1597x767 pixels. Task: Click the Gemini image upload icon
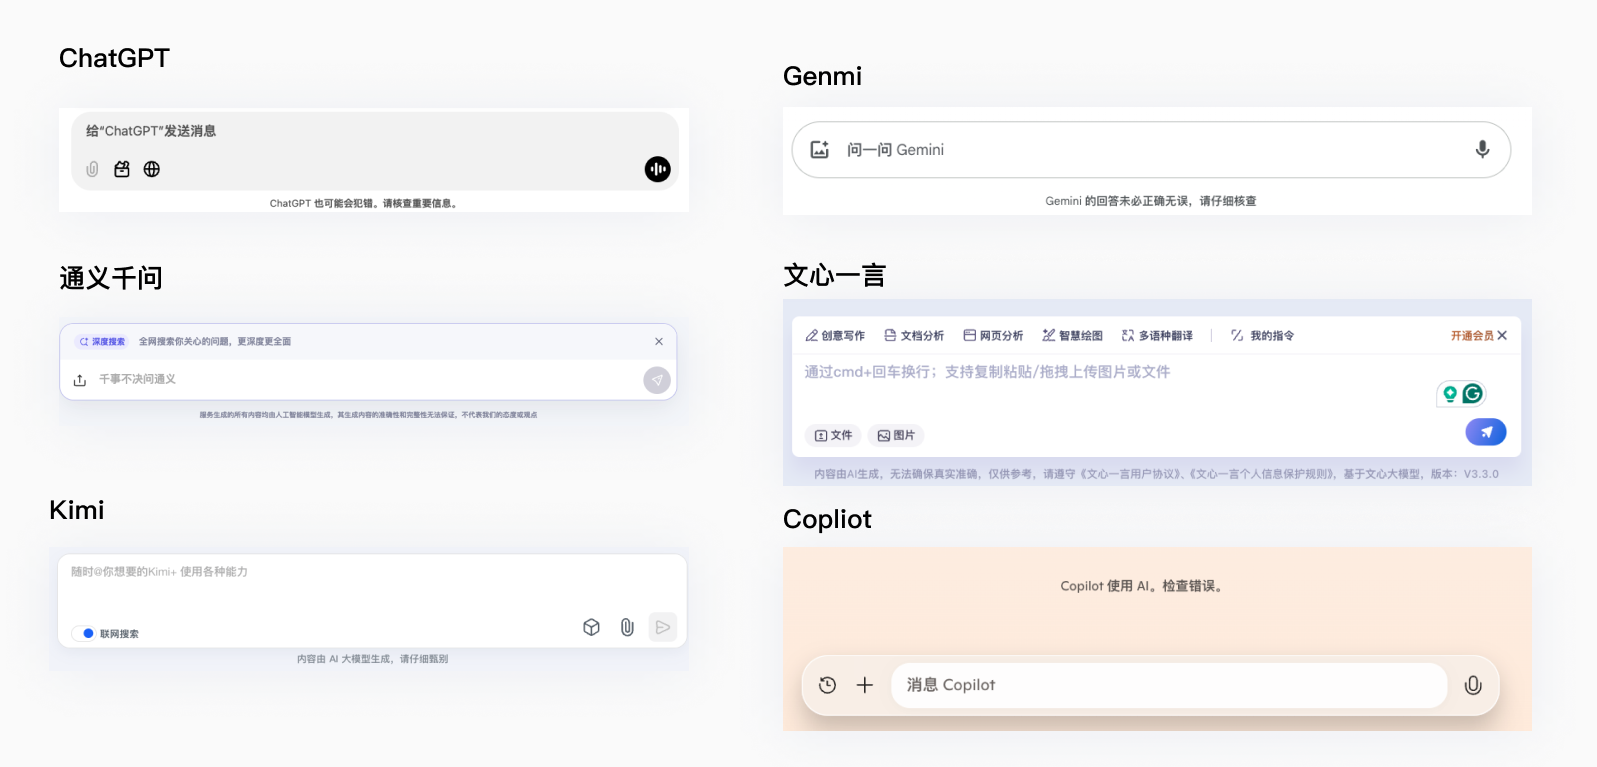(820, 149)
